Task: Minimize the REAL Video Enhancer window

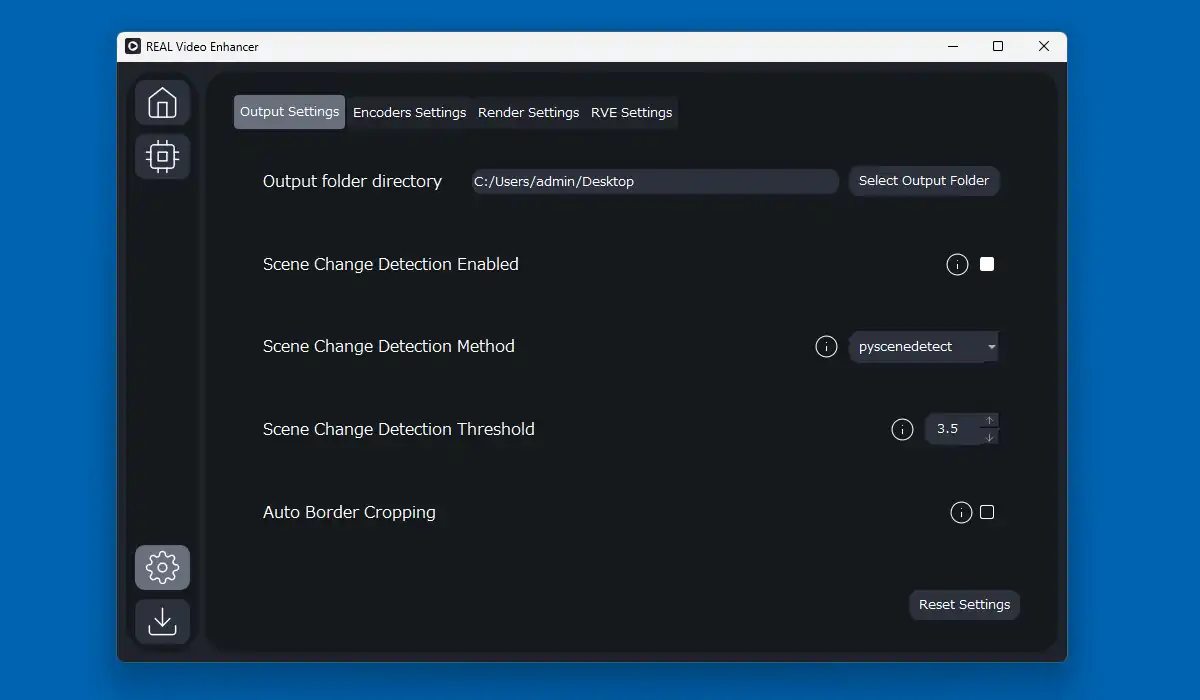Action: 952,46
